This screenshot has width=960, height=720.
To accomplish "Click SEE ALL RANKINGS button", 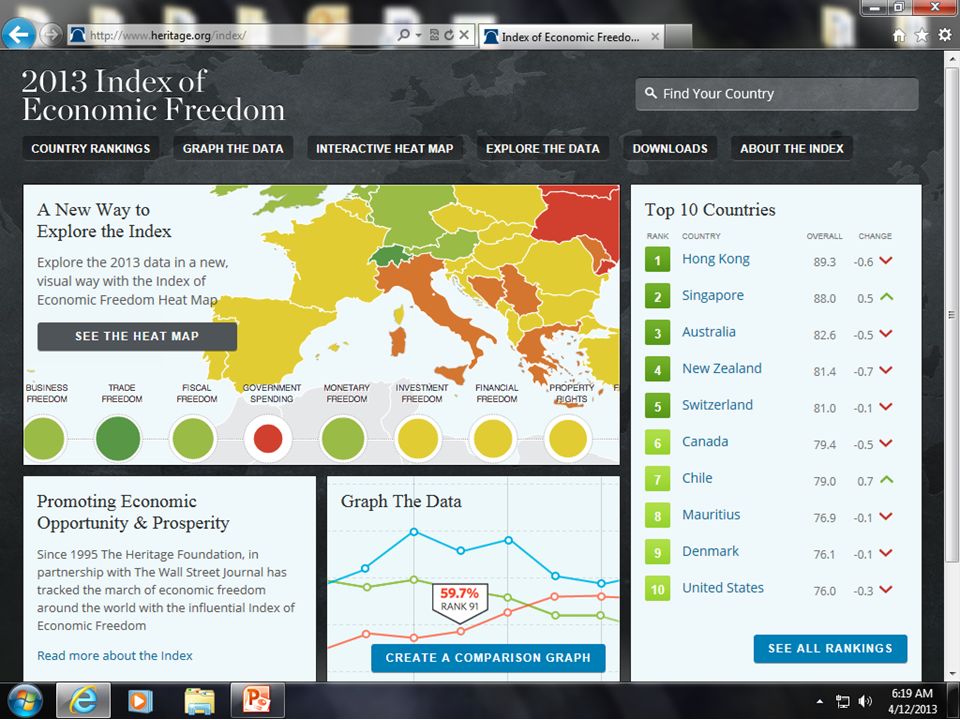I will pyautogui.click(x=830, y=648).
